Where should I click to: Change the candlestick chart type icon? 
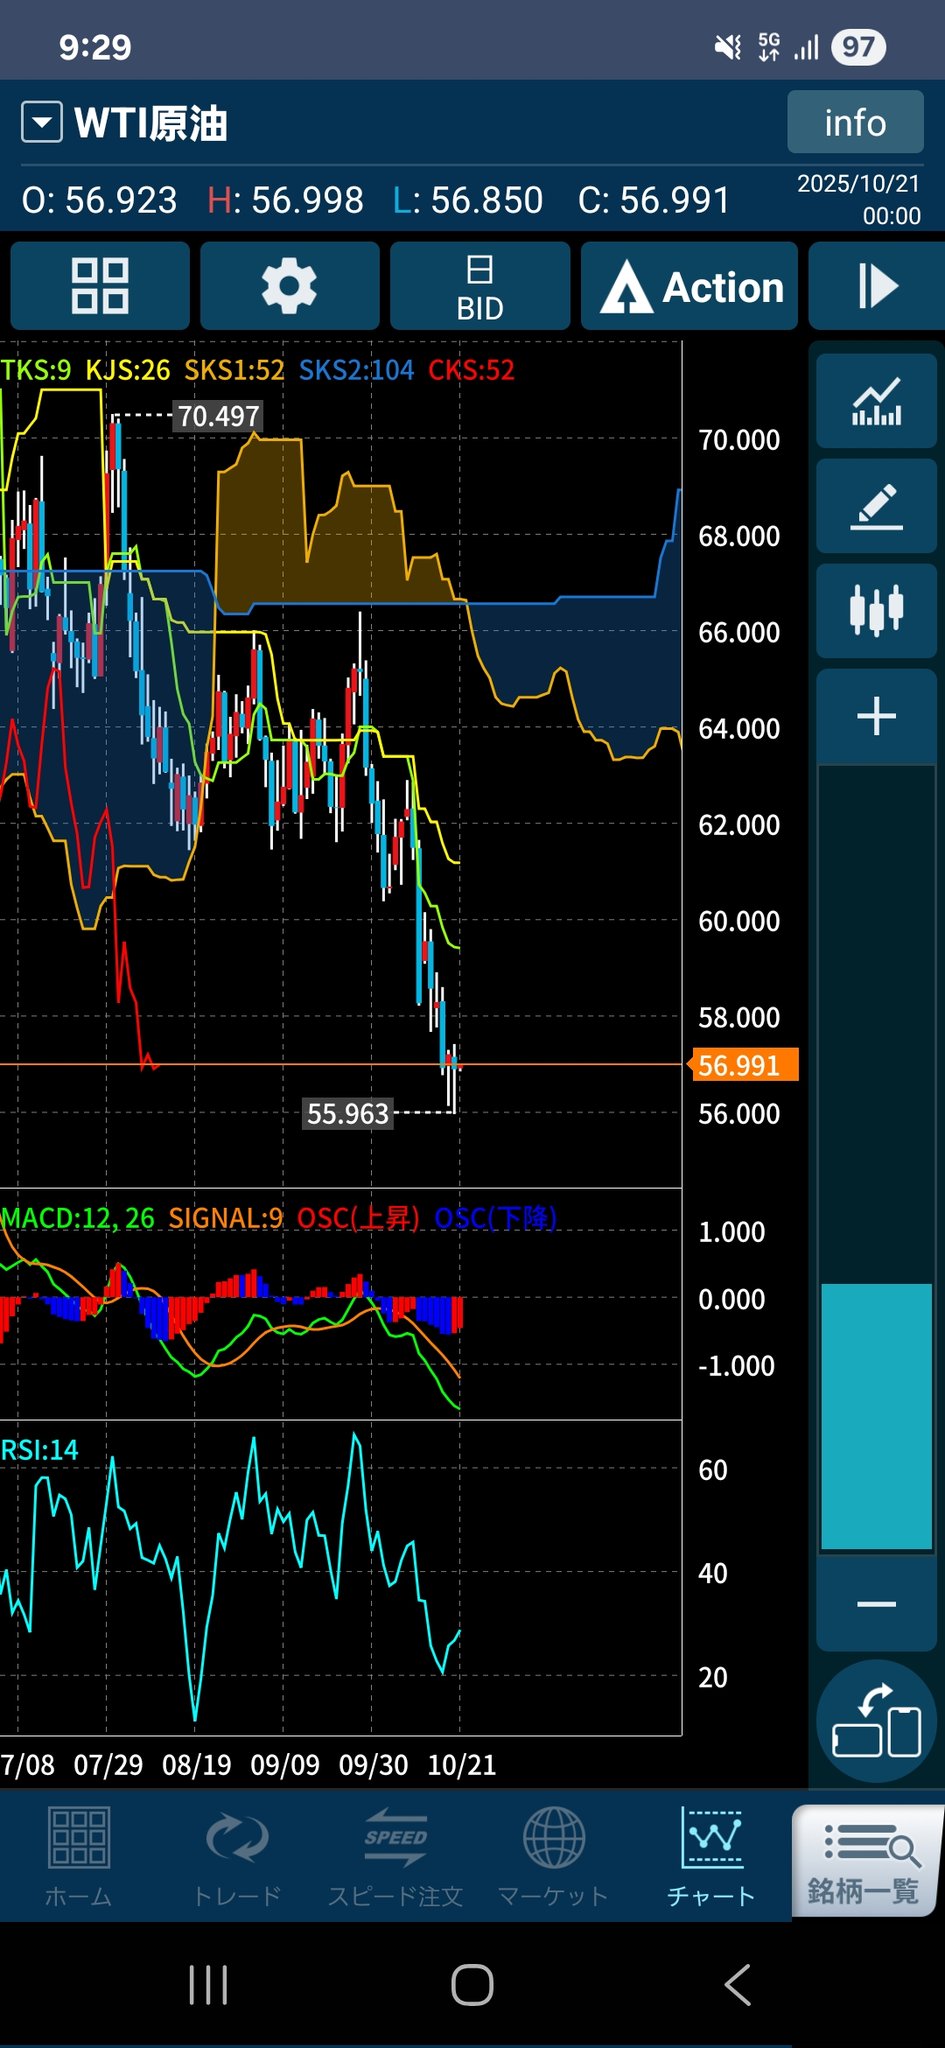tap(876, 610)
